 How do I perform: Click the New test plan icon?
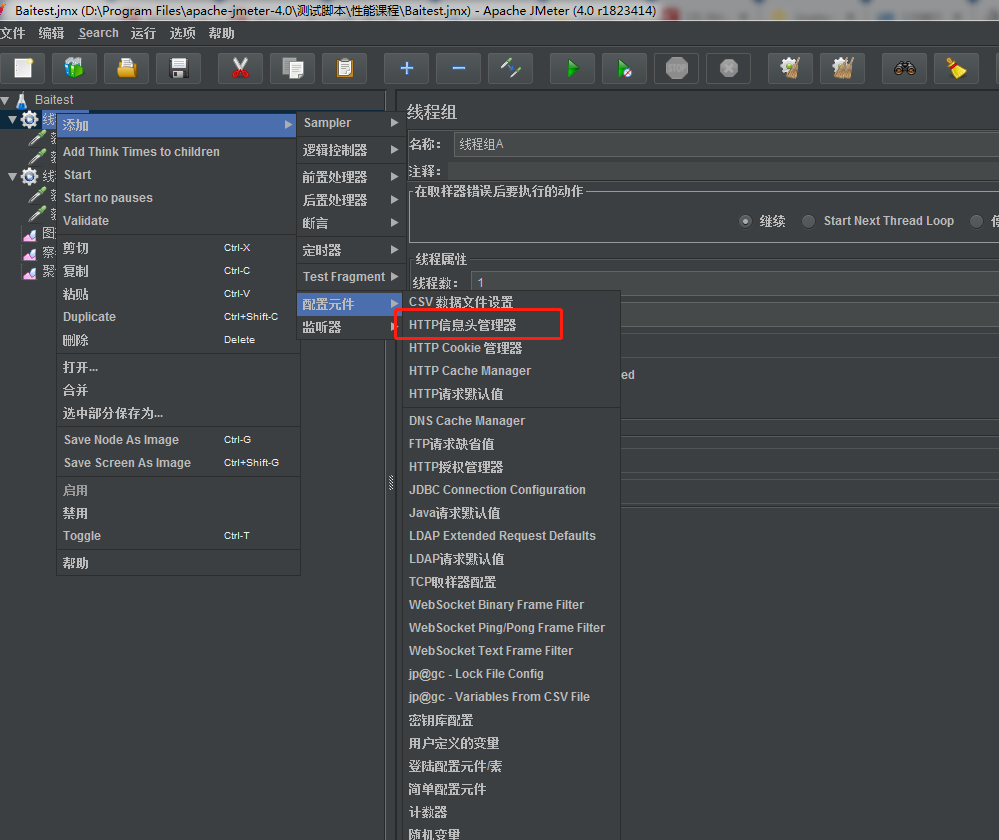(x=23, y=68)
